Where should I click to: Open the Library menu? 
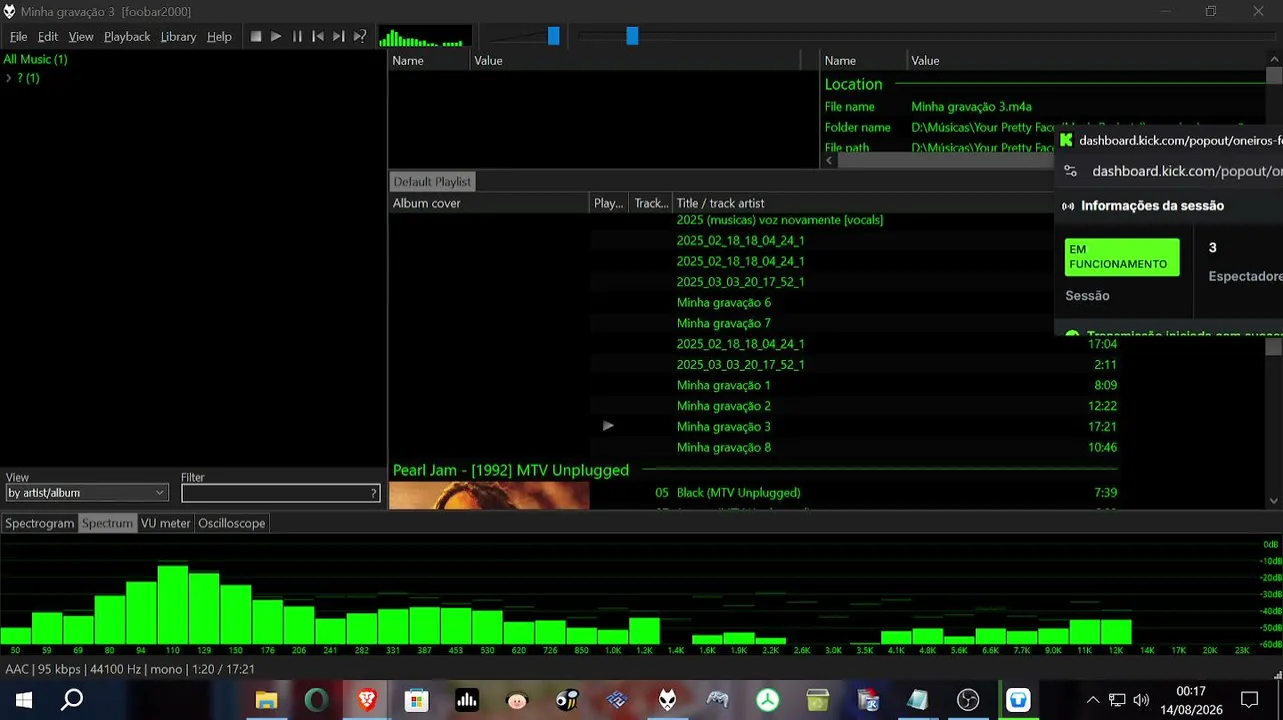click(x=178, y=37)
